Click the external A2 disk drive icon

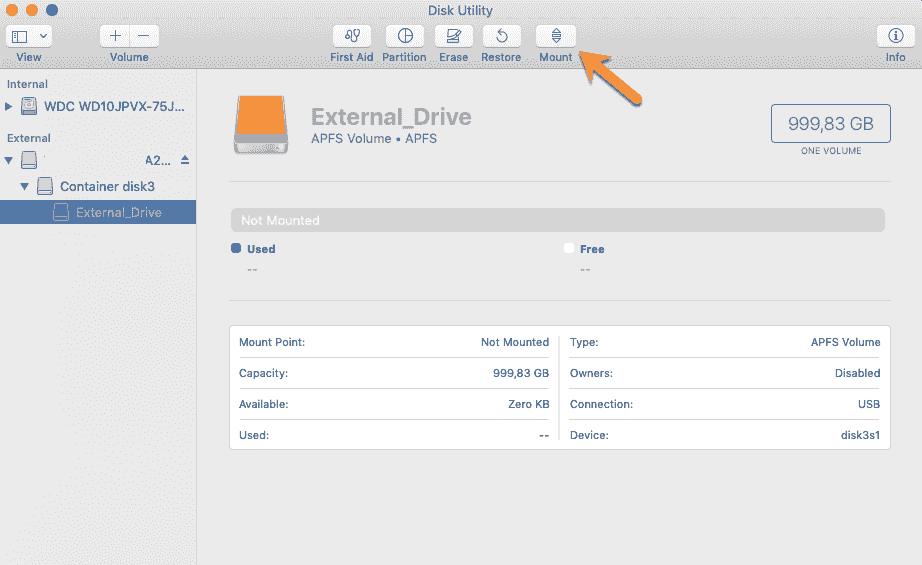pyautogui.click(x=29, y=160)
